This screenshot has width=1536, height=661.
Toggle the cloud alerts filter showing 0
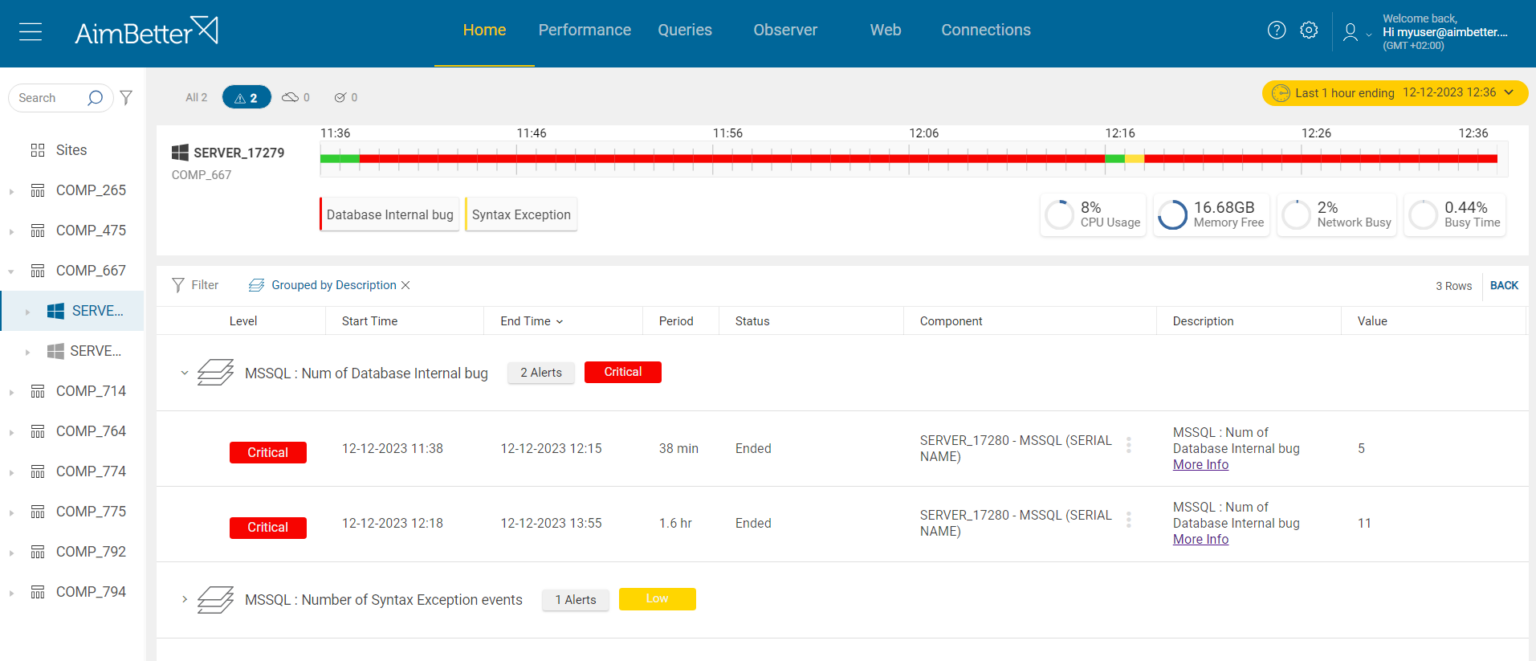pyautogui.click(x=296, y=97)
